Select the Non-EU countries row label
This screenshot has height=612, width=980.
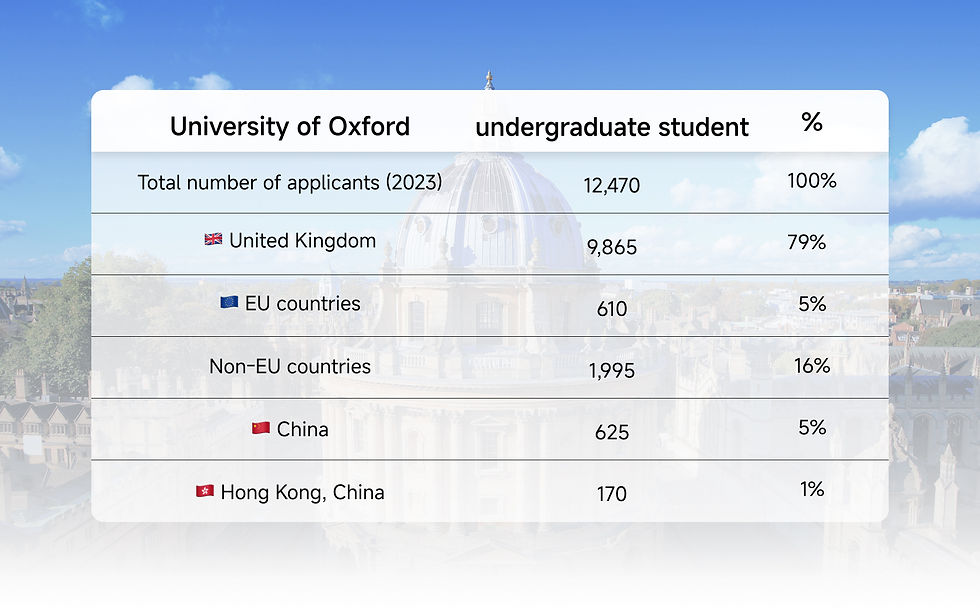pyautogui.click(x=290, y=366)
